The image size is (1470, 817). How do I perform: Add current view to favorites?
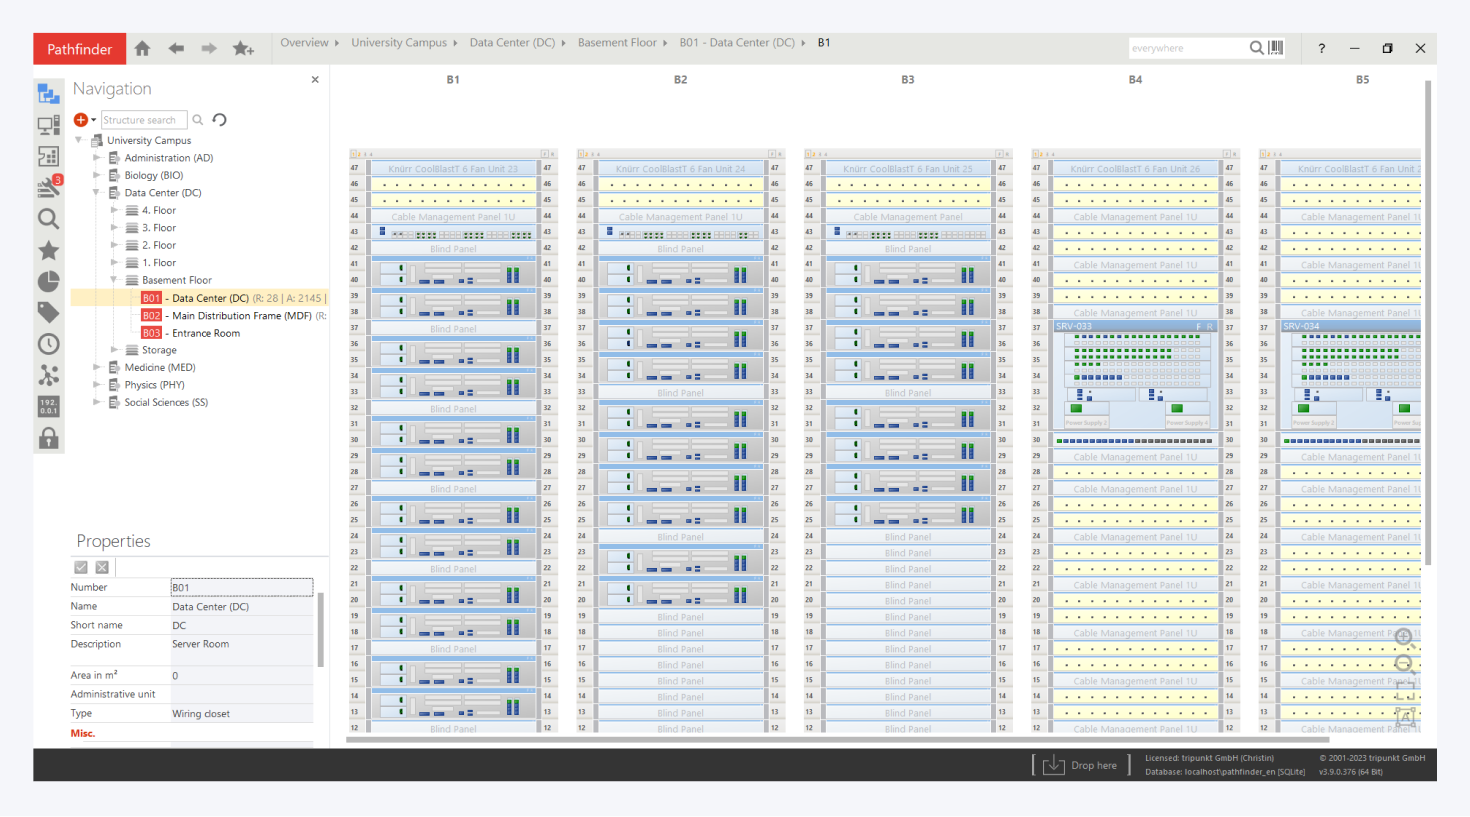tap(243, 48)
